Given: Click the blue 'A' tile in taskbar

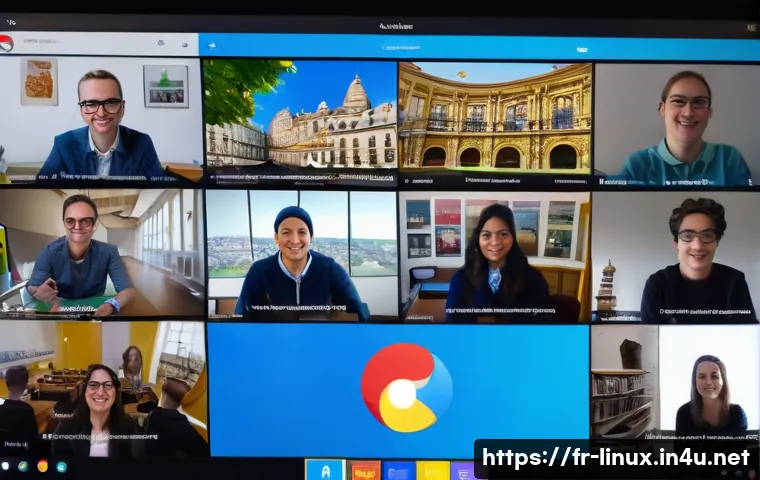Looking at the screenshot, I should (325, 470).
